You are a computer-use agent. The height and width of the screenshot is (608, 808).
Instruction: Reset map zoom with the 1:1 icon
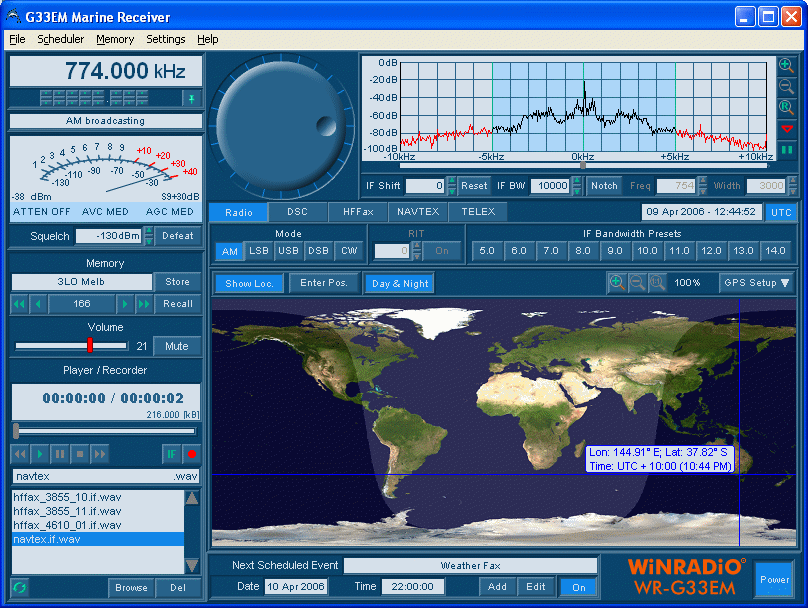(657, 283)
